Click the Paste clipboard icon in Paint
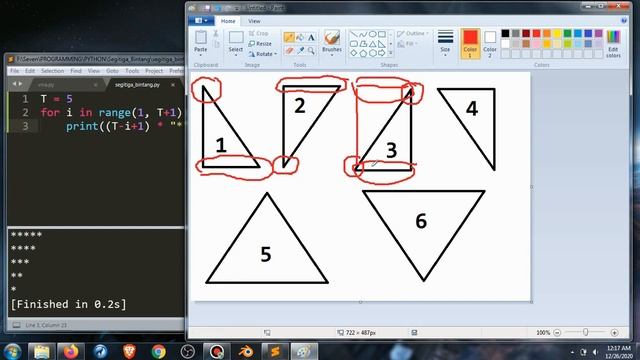640x360 pixels. (x=200, y=38)
